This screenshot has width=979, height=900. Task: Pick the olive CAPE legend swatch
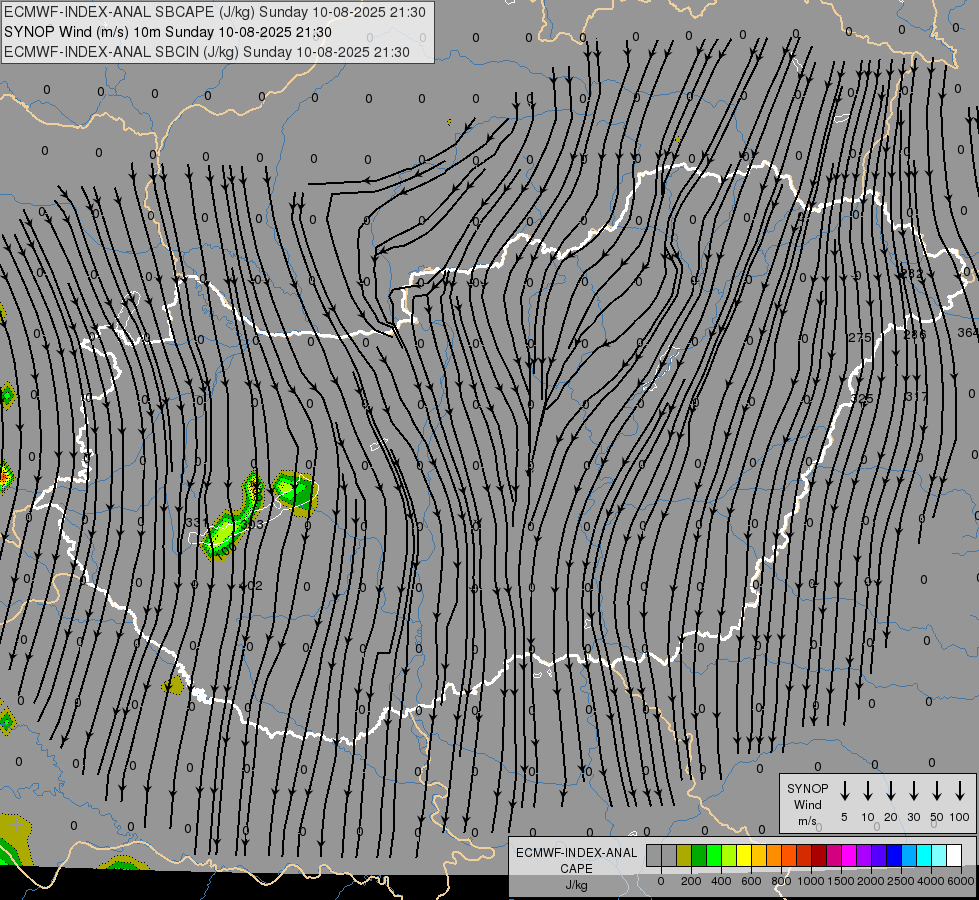tap(684, 855)
